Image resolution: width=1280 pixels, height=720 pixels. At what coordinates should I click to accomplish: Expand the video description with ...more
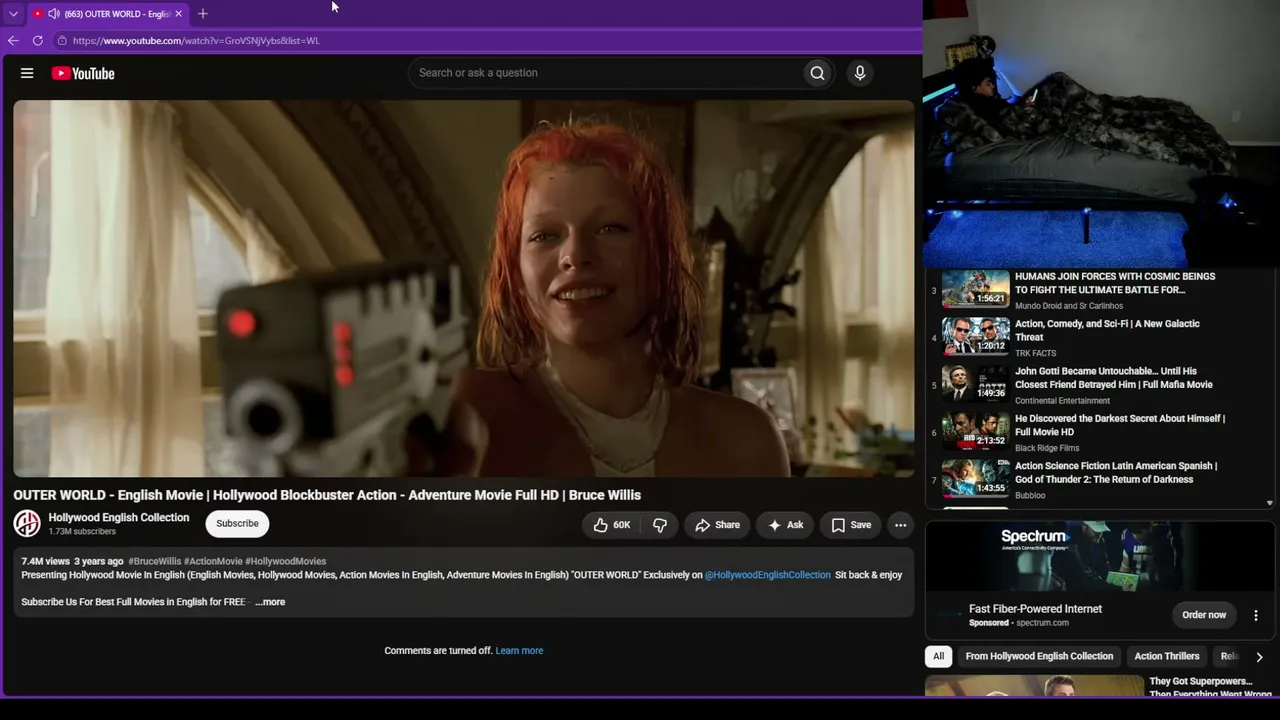coord(270,602)
